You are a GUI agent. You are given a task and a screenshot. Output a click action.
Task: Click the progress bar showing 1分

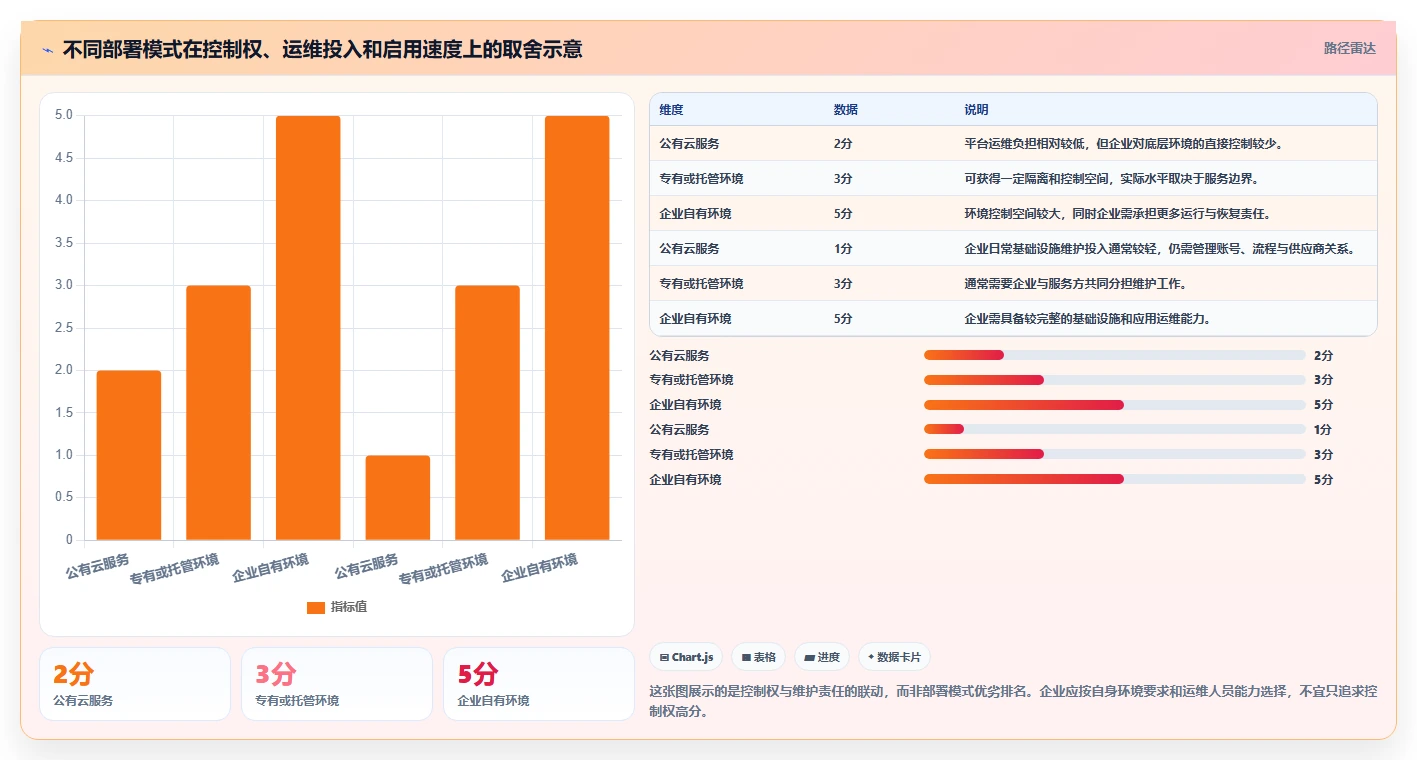tap(1114, 429)
